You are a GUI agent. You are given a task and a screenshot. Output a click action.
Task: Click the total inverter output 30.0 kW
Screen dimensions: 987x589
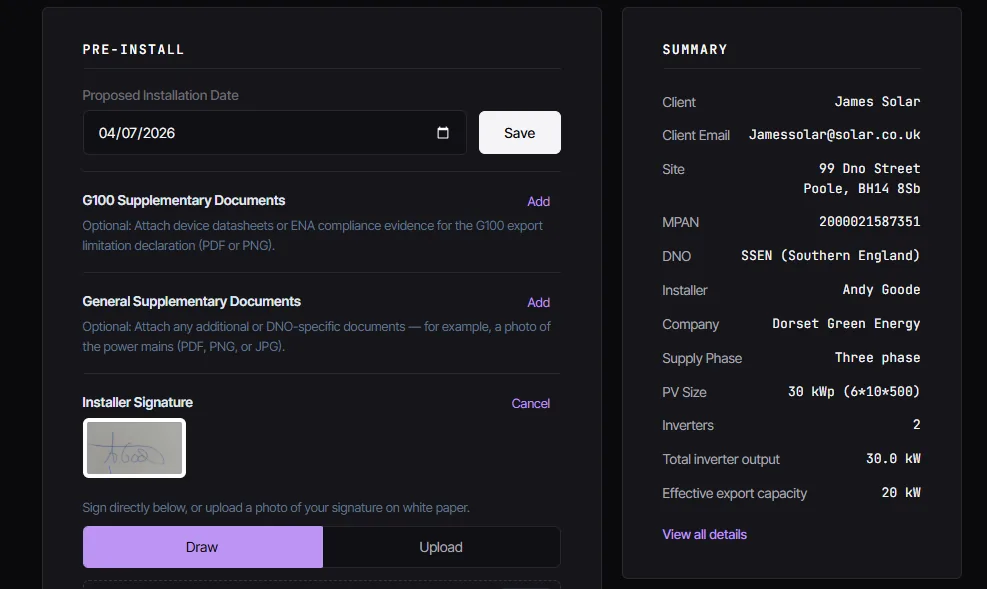click(x=893, y=459)
